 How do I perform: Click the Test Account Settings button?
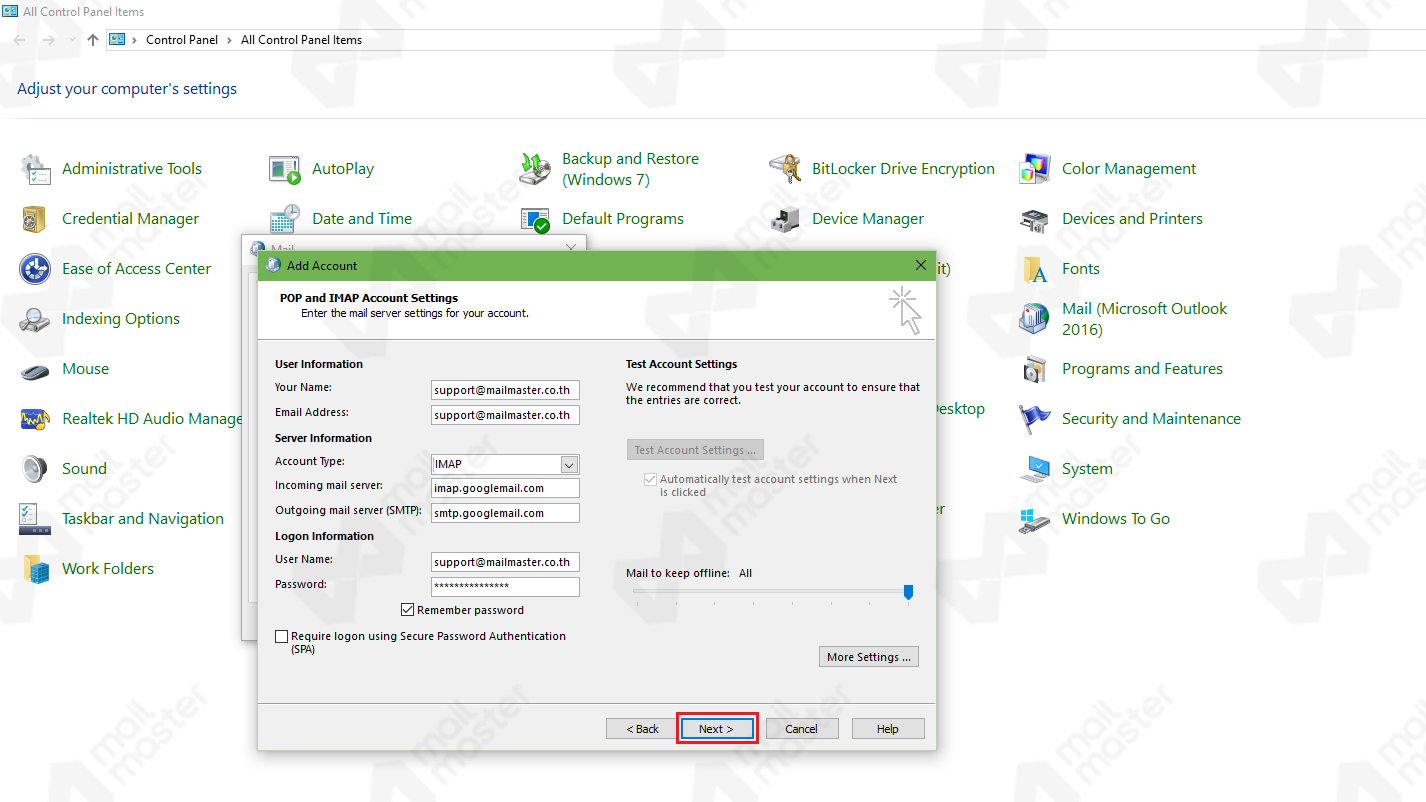click(x=695, y=450)
